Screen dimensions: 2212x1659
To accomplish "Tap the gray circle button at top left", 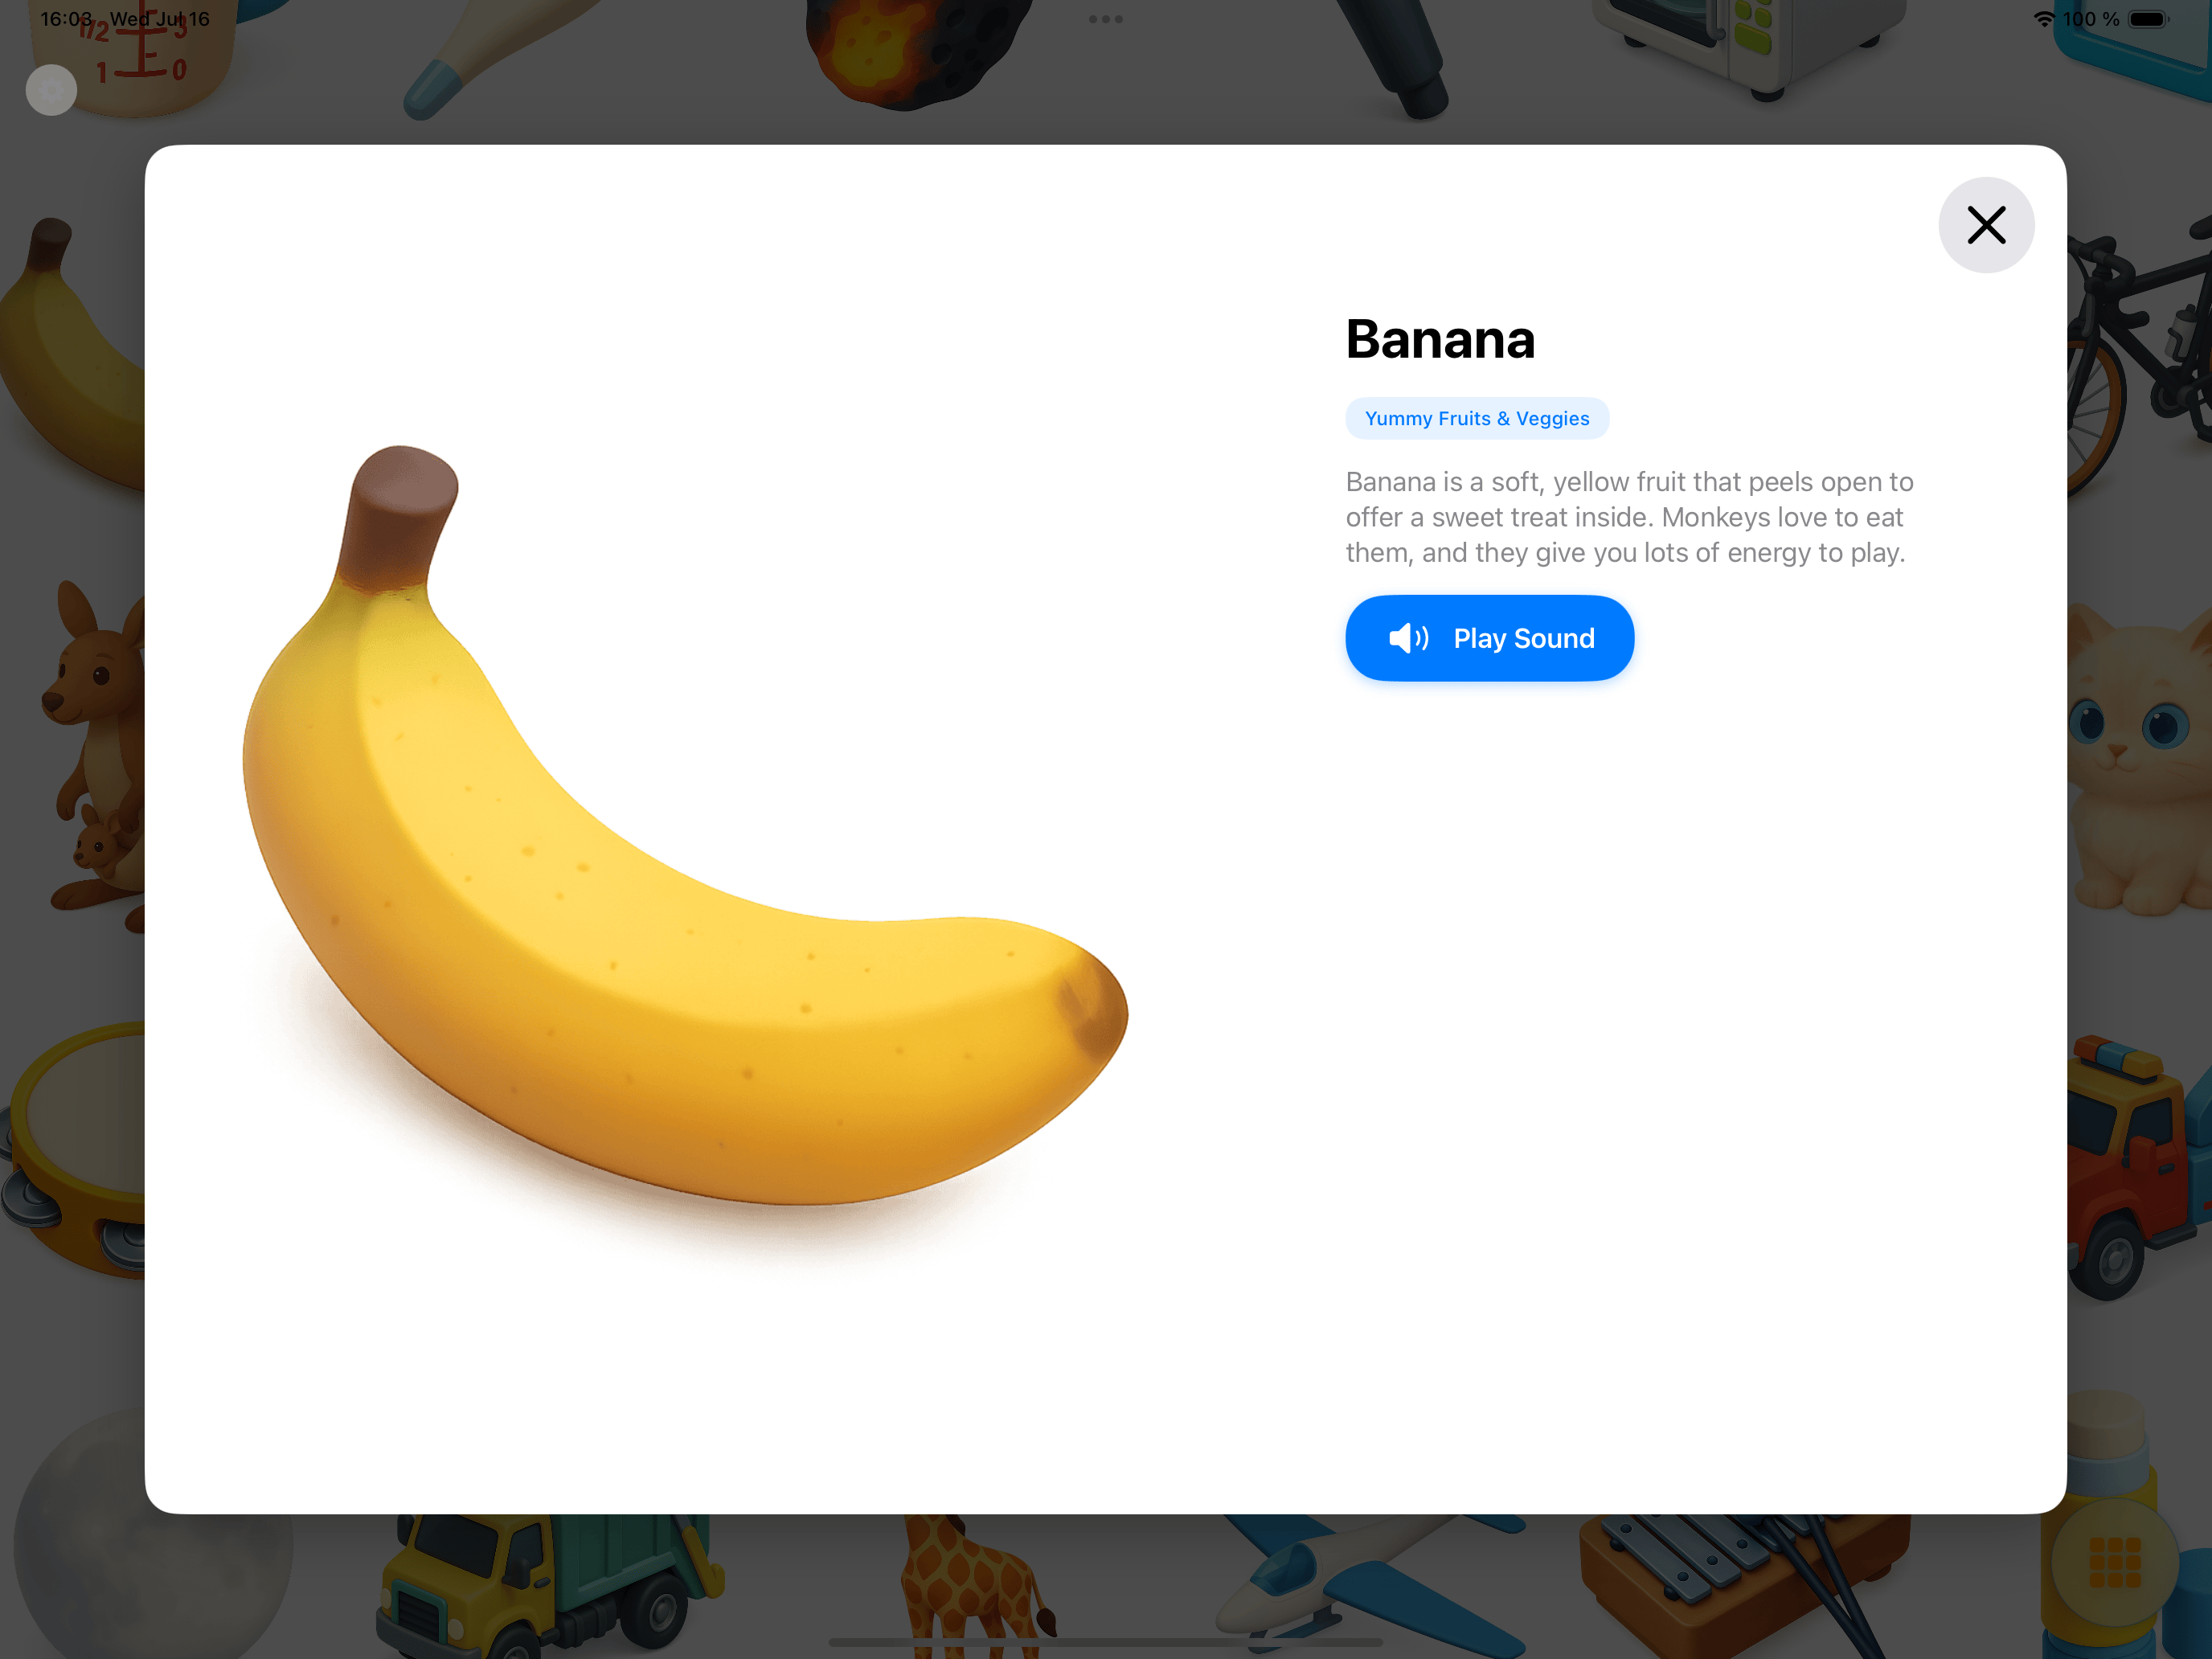I will click(x=51, y=90).
